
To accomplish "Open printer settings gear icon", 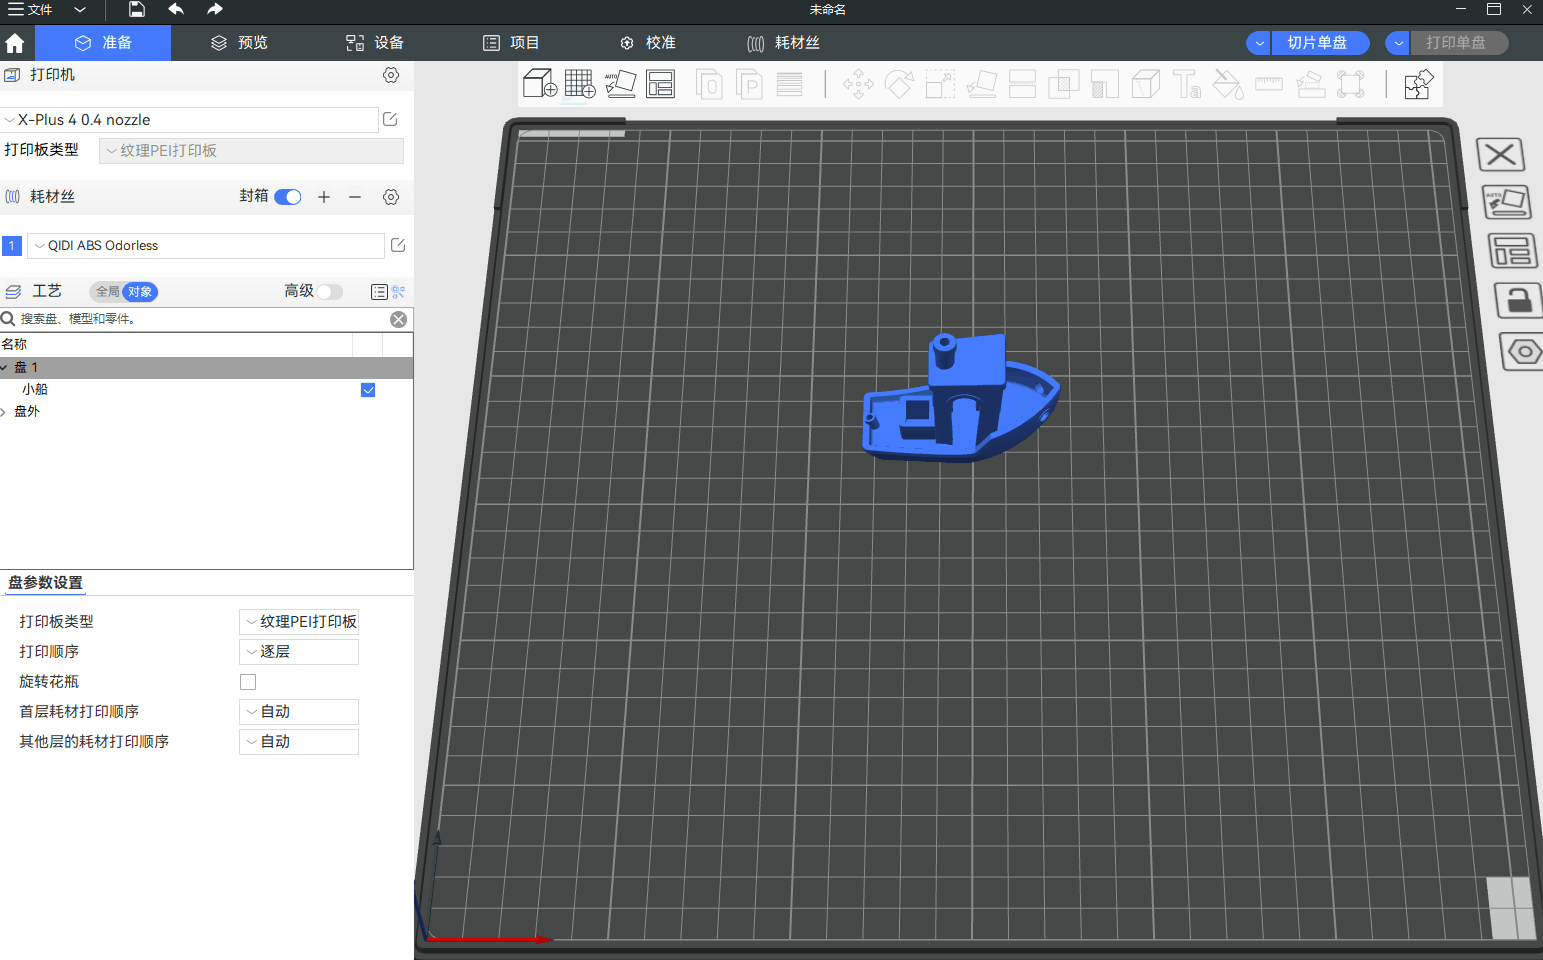I will (391, 75).
